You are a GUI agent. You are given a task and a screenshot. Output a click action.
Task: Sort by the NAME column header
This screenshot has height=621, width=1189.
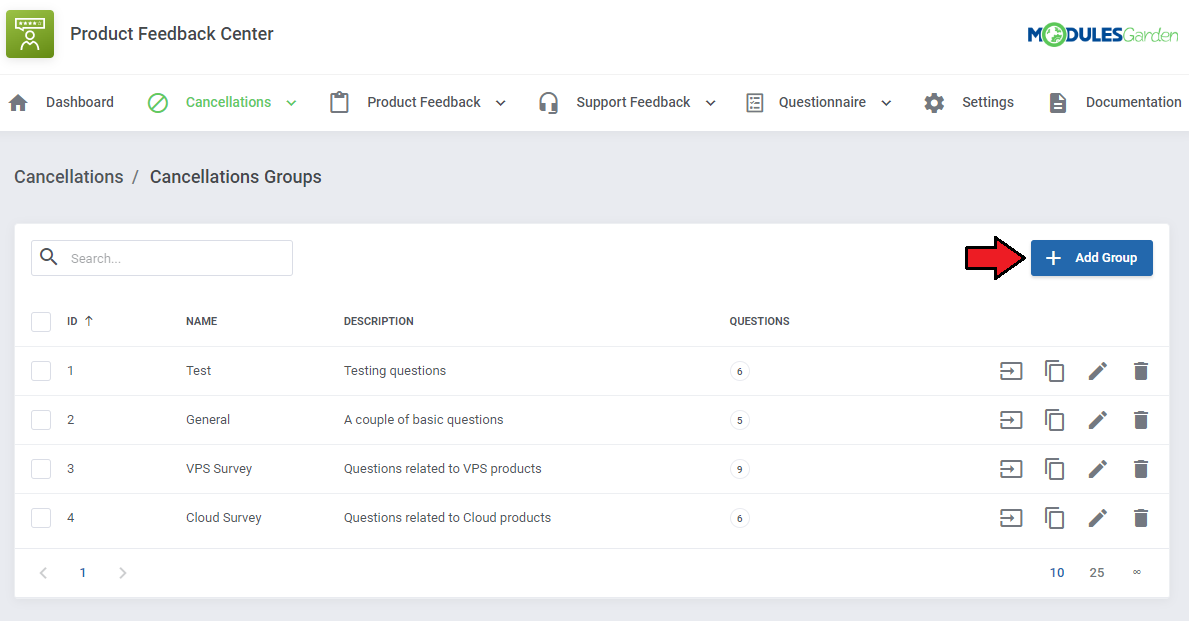click(x=202, y=321)
